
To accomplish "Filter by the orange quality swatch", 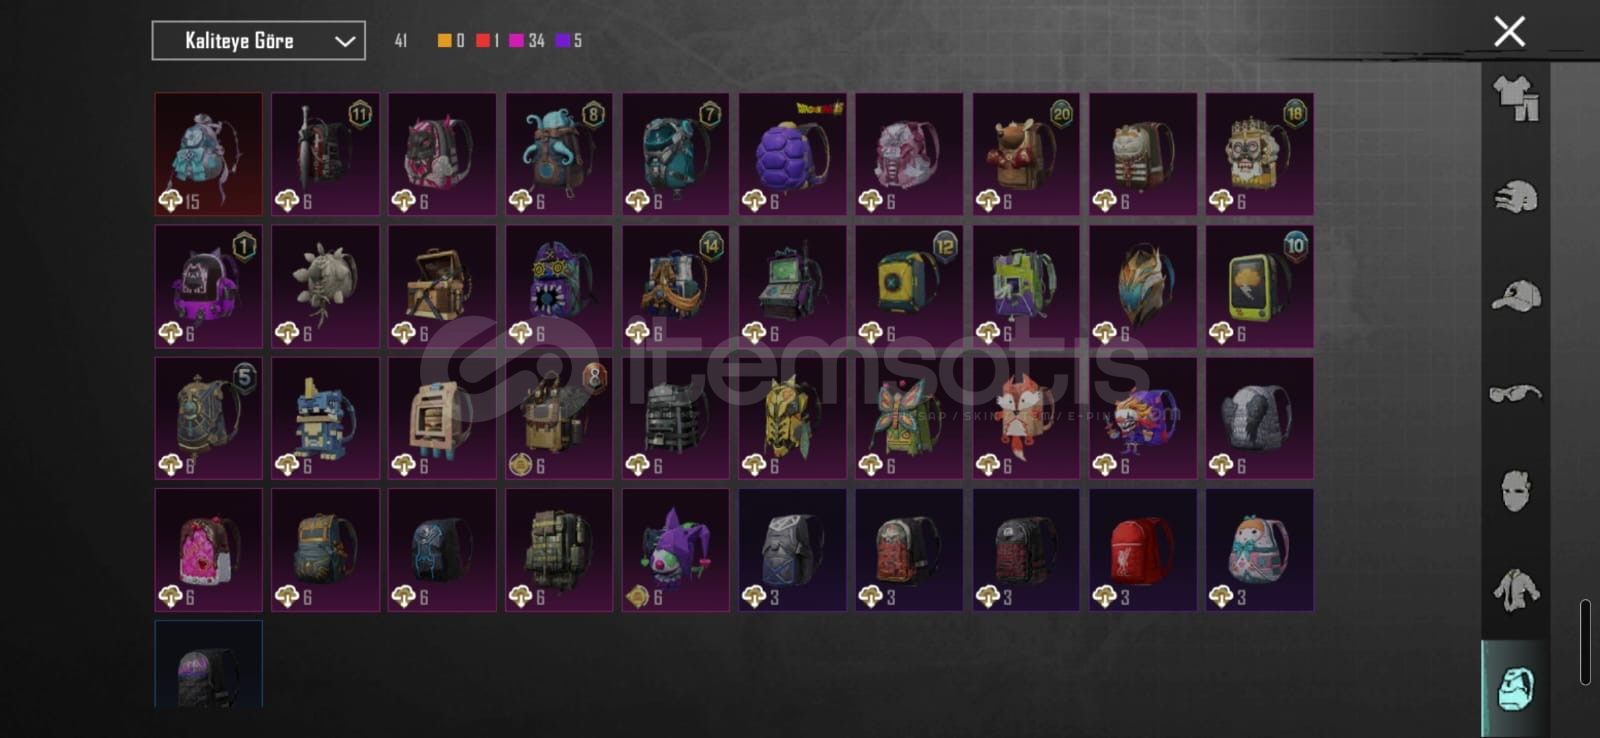I will [444, 41].
